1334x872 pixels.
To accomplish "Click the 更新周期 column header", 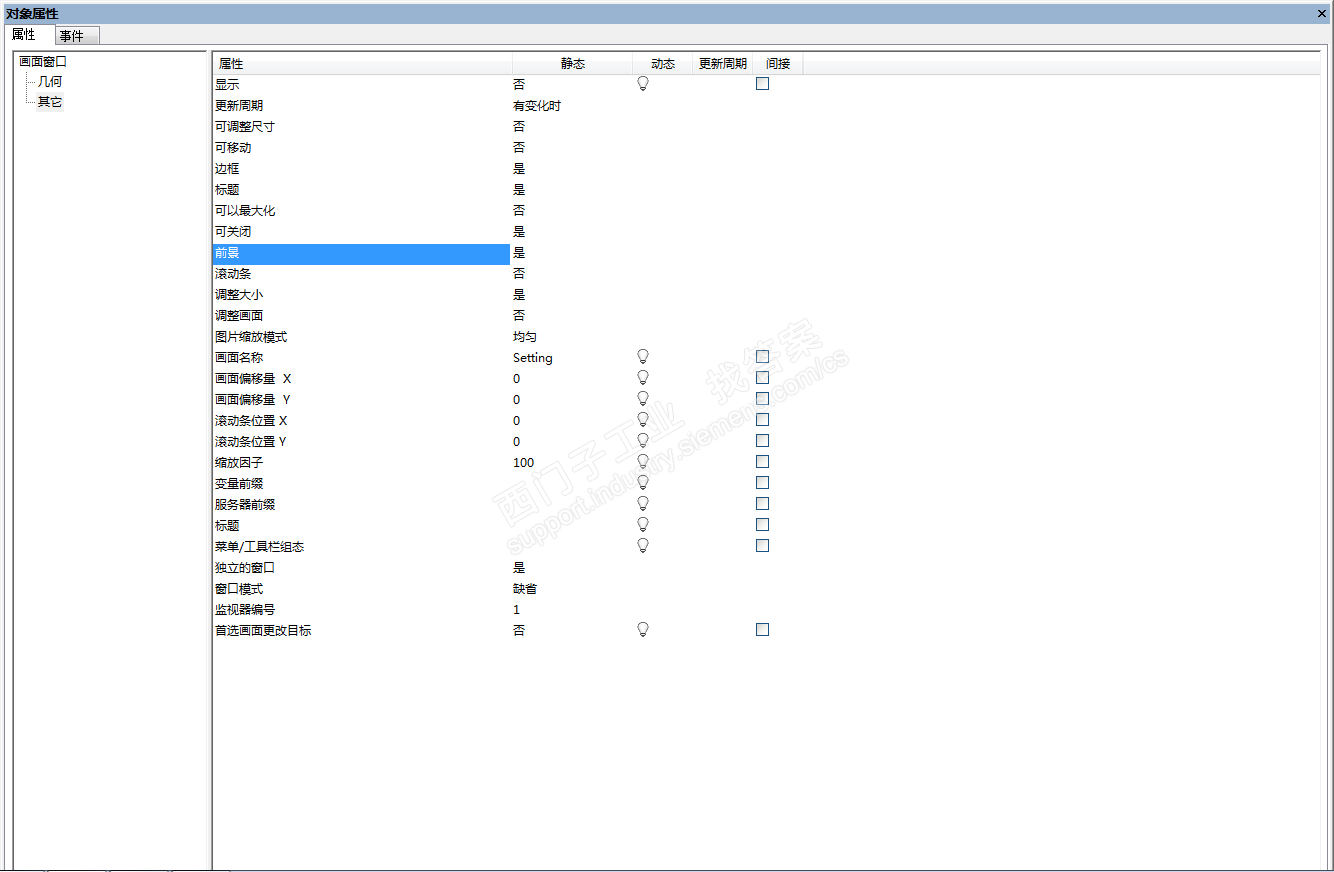I will 723,64.
